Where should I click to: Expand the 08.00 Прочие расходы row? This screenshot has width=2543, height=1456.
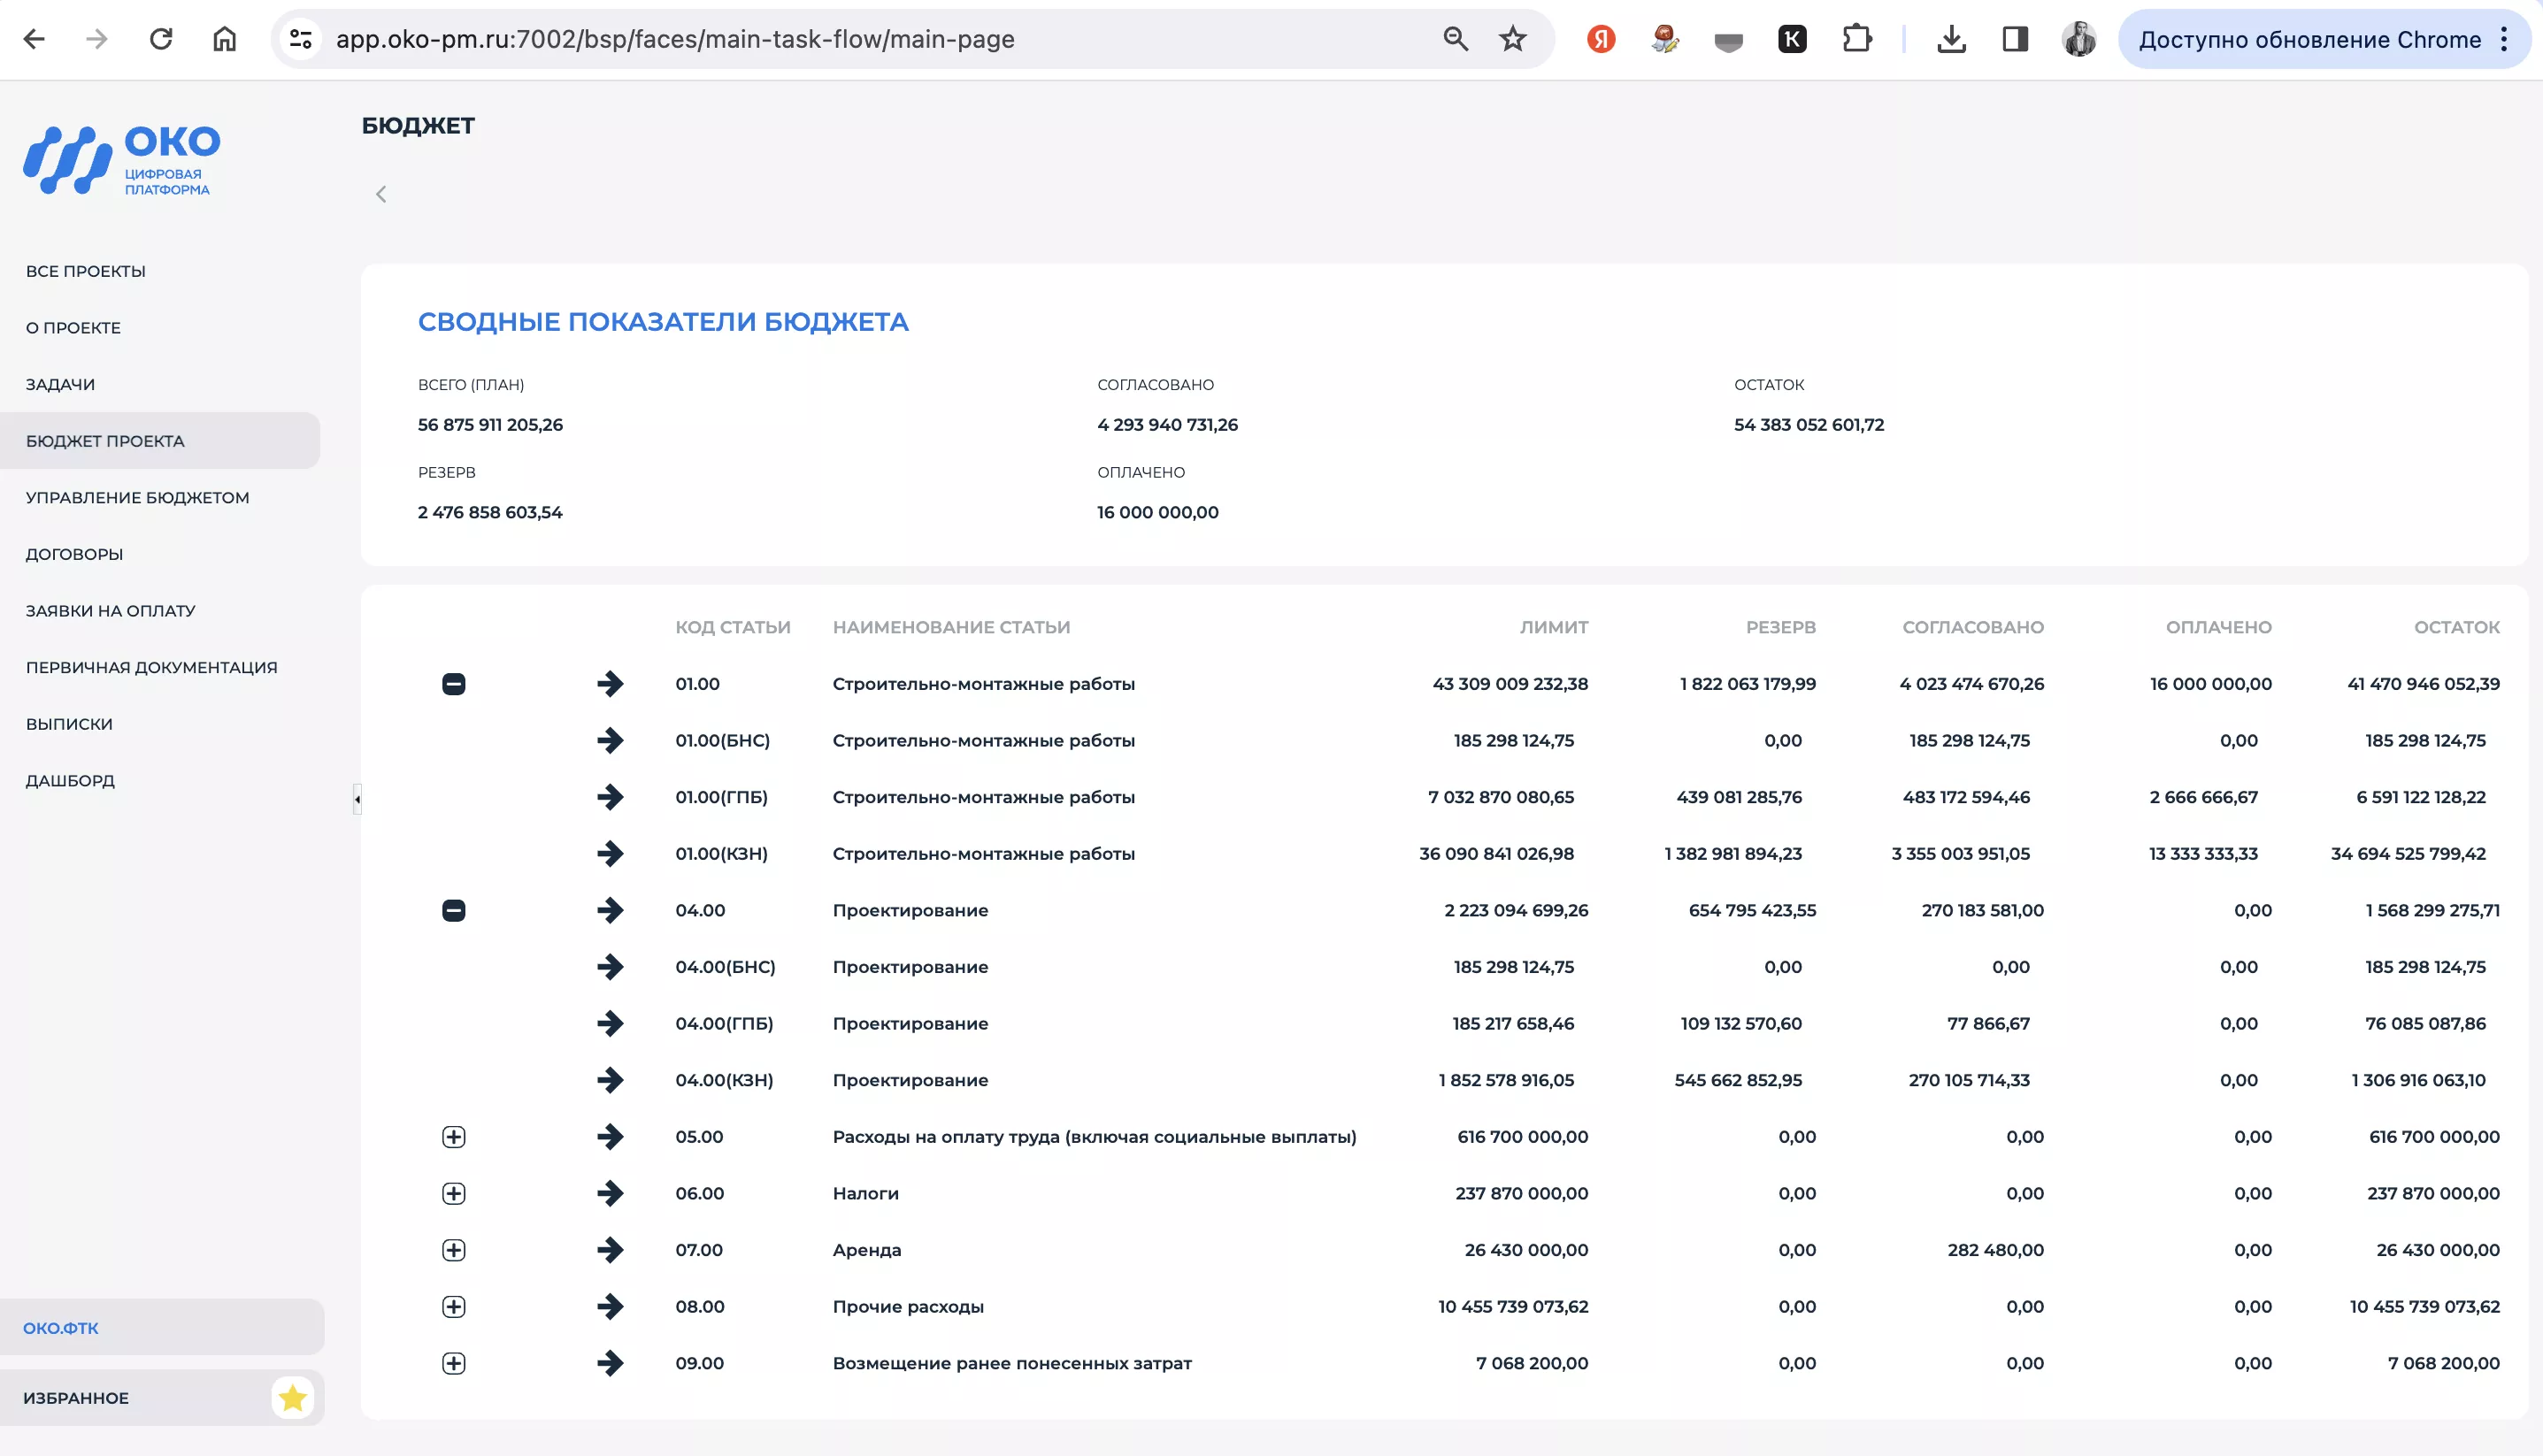455,1306
